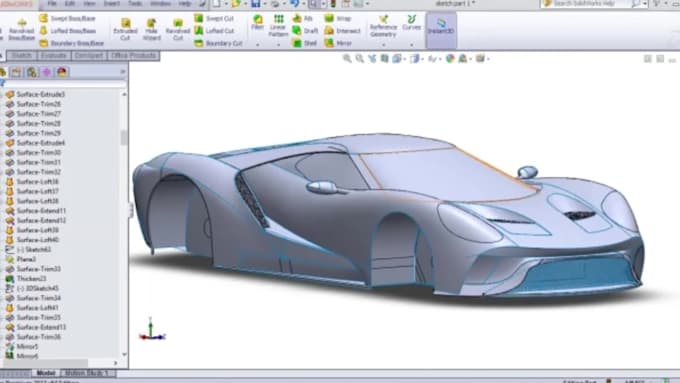Expand the Curves dropdown arrow

coord(411,45)
